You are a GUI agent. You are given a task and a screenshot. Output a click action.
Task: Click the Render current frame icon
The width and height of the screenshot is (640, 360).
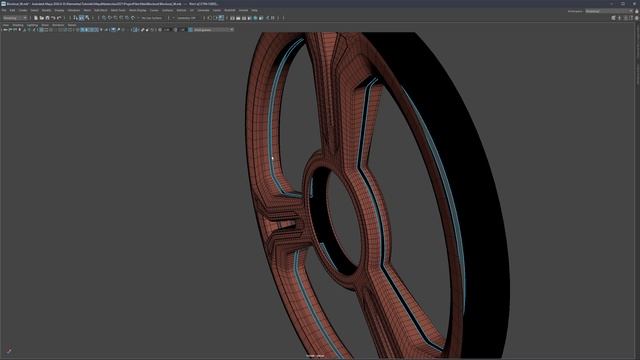pyautogui.click(x=238, y=18)
